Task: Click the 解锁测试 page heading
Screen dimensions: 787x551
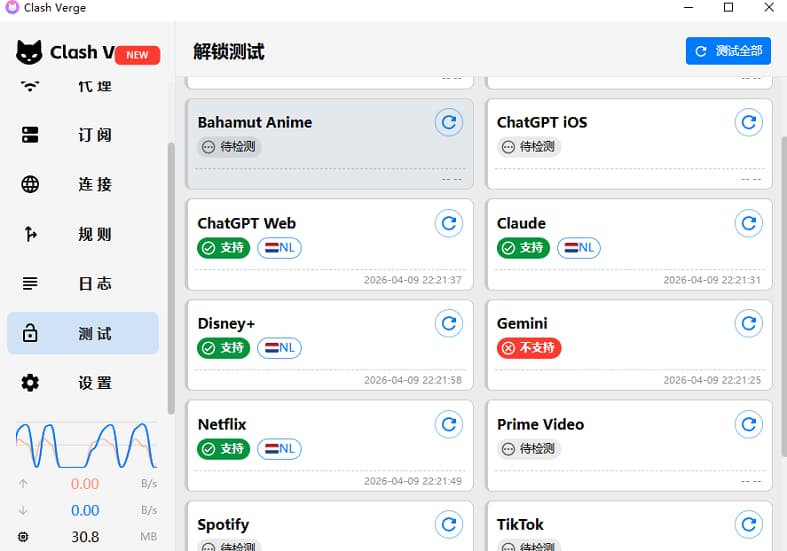Action: (229, 51)
